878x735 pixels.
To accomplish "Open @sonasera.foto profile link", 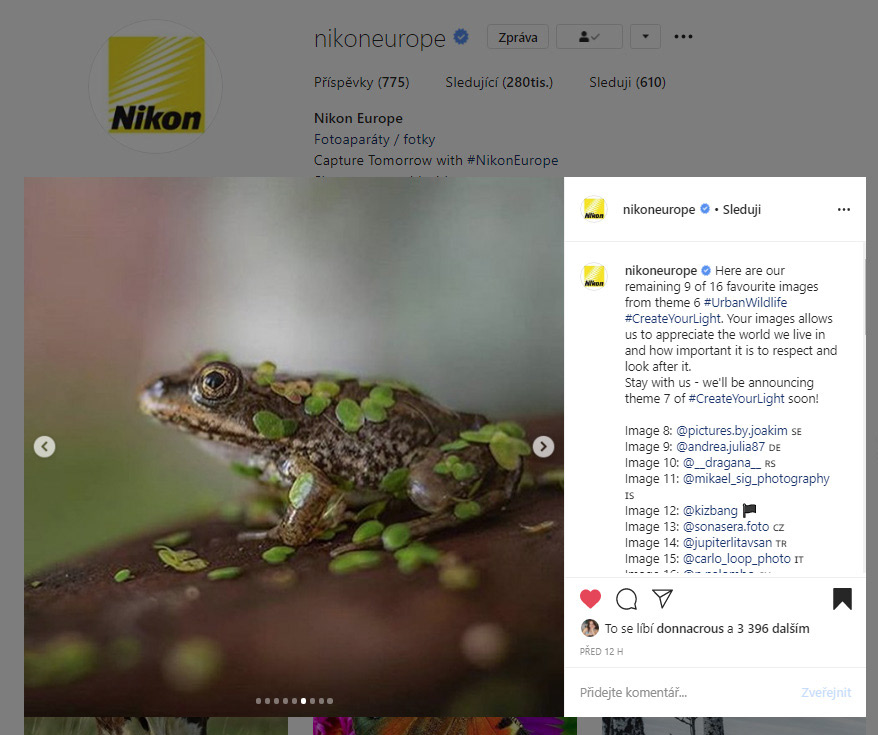I will pyautogui.click(x=726, y=527).
